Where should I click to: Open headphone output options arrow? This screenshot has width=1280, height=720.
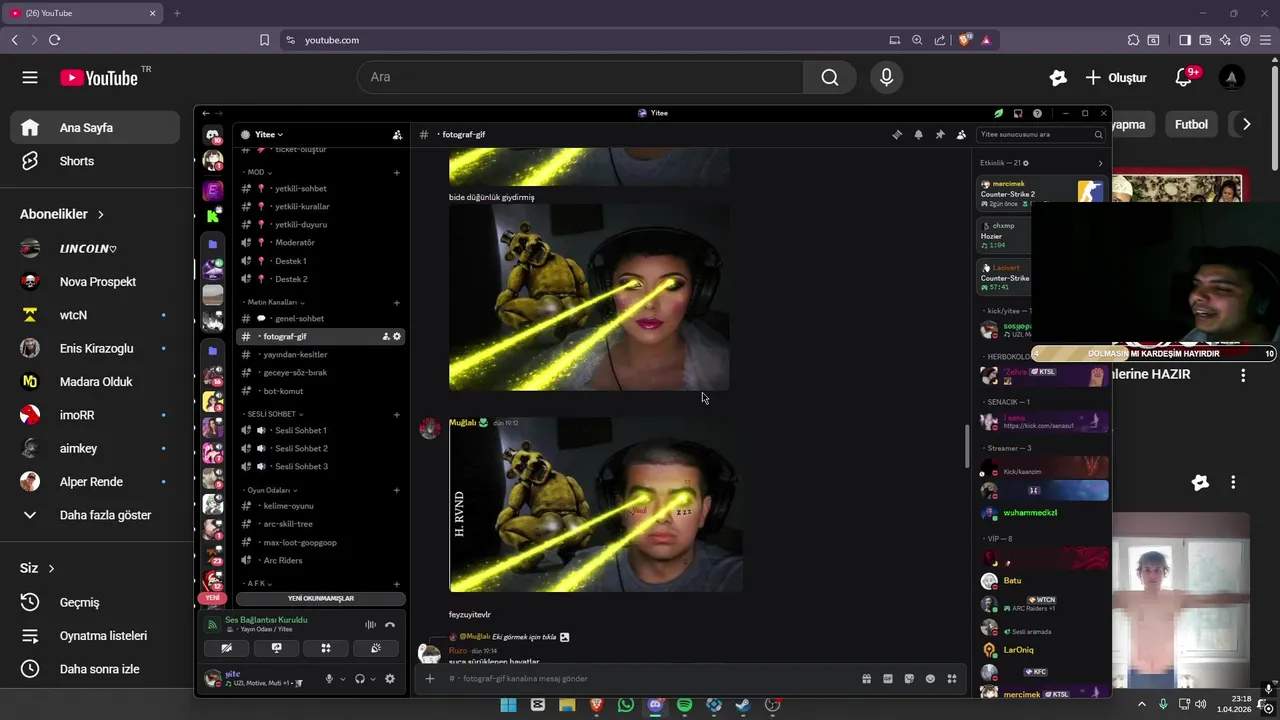point(373,679)
